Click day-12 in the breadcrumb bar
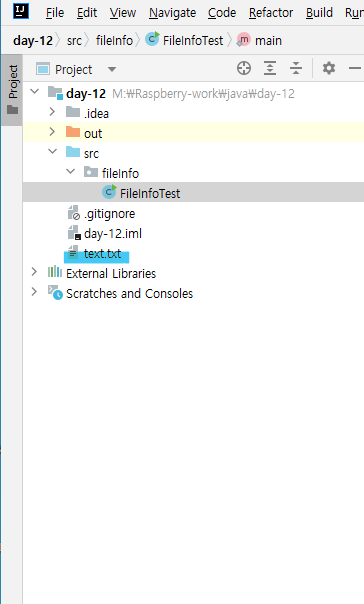The image size is (364, 604). tap(33, 40)
